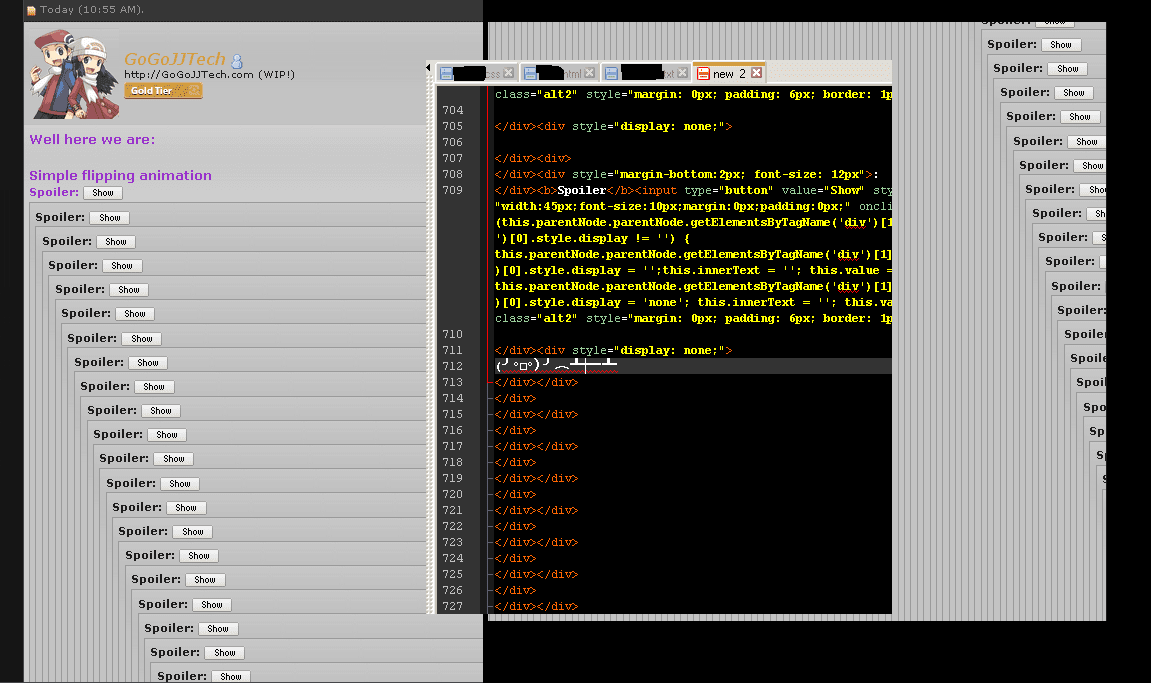This screenshot has height=684, width=1151.
Task: Click the </div></div> code on line 713
Action: (537, 383)
